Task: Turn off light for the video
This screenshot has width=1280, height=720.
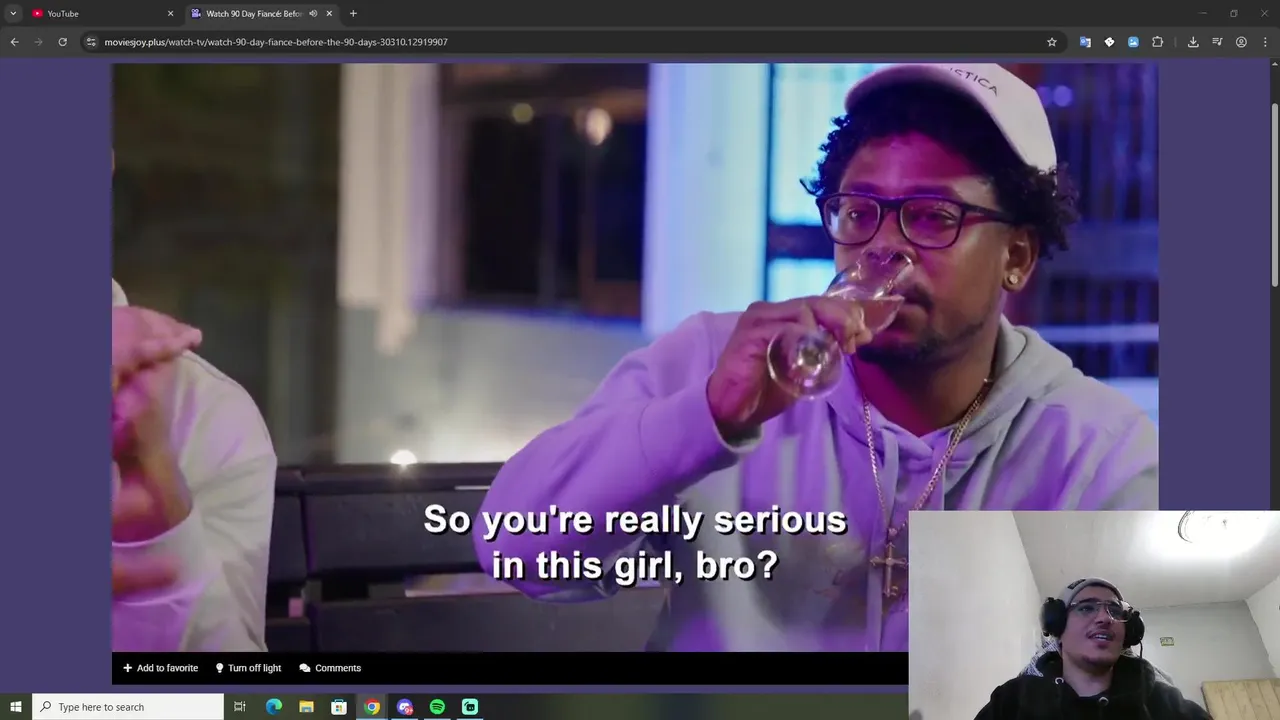Action: tap(248, 668)
